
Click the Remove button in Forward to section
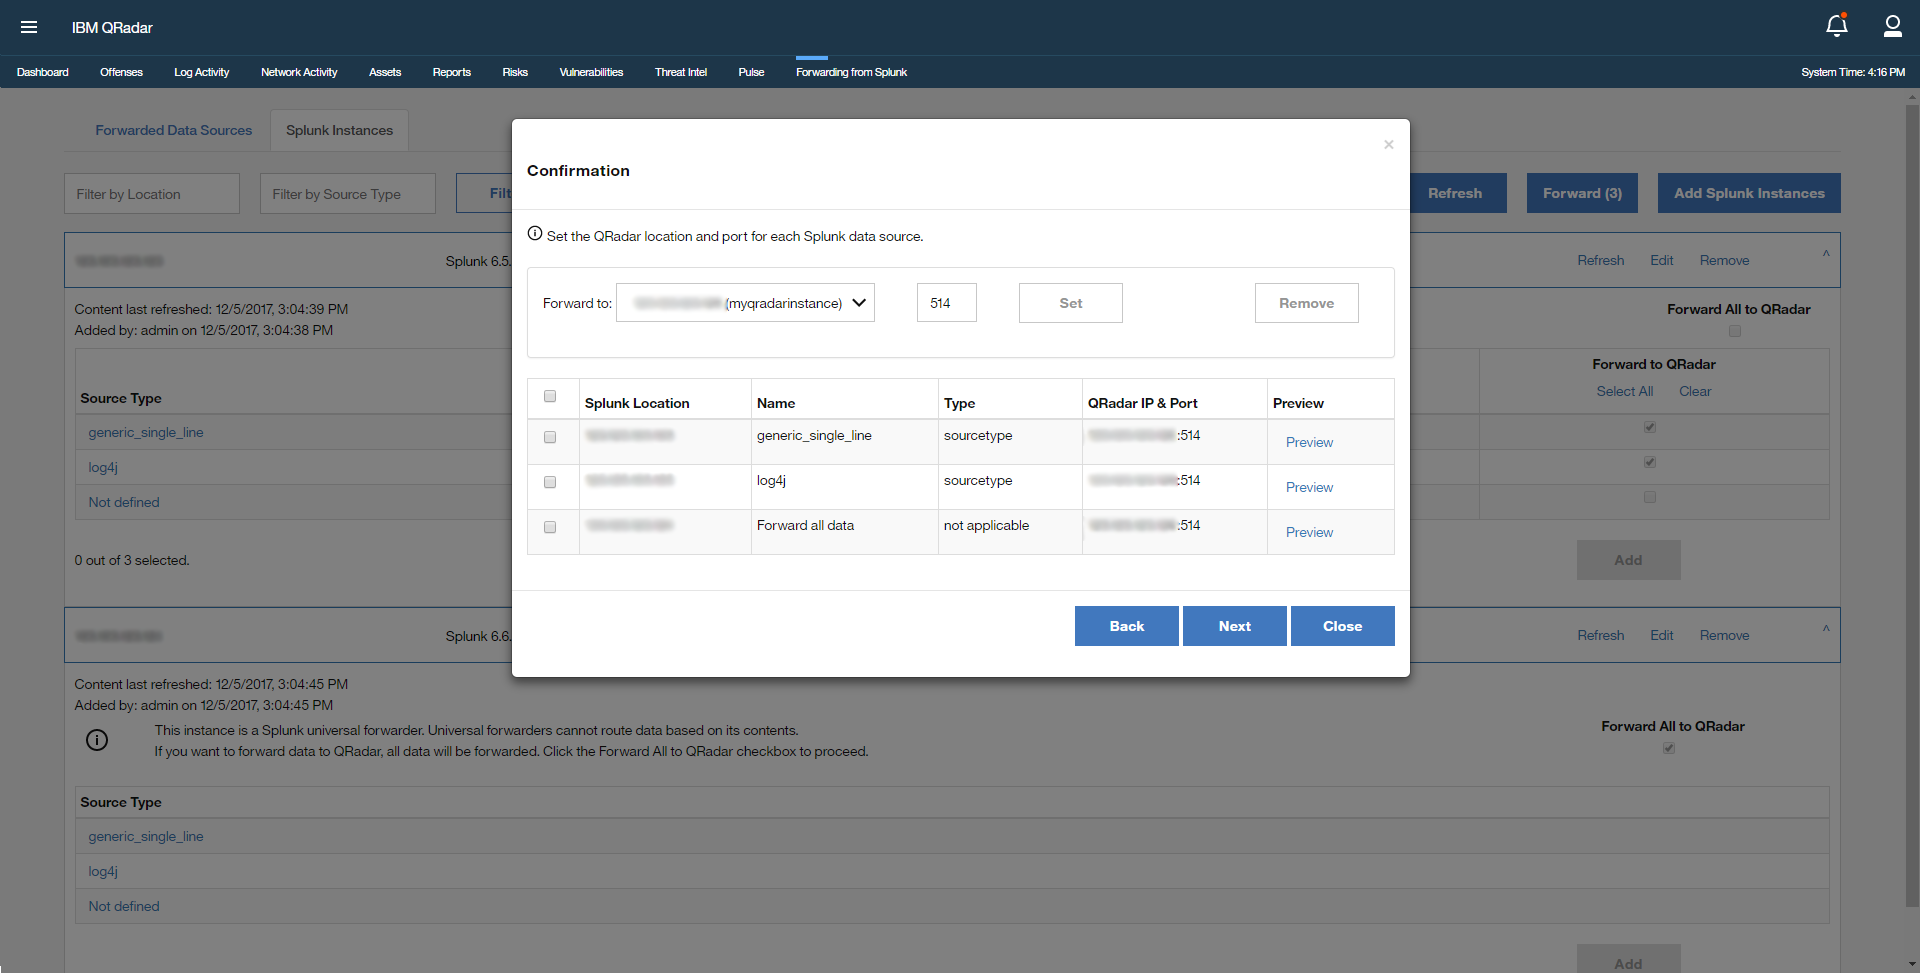[1307, 303]
